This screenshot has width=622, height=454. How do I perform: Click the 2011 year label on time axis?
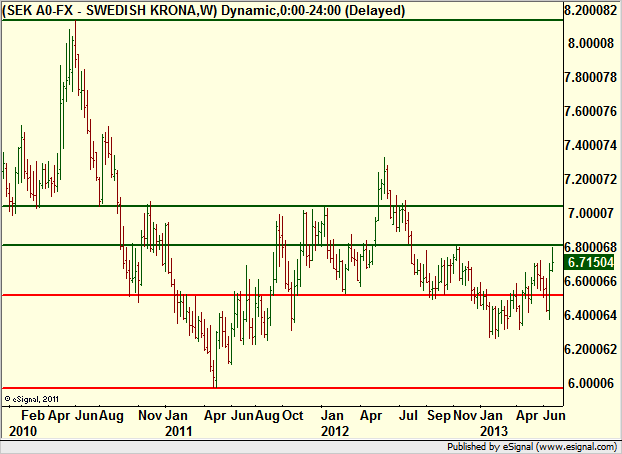pos(179,431)
